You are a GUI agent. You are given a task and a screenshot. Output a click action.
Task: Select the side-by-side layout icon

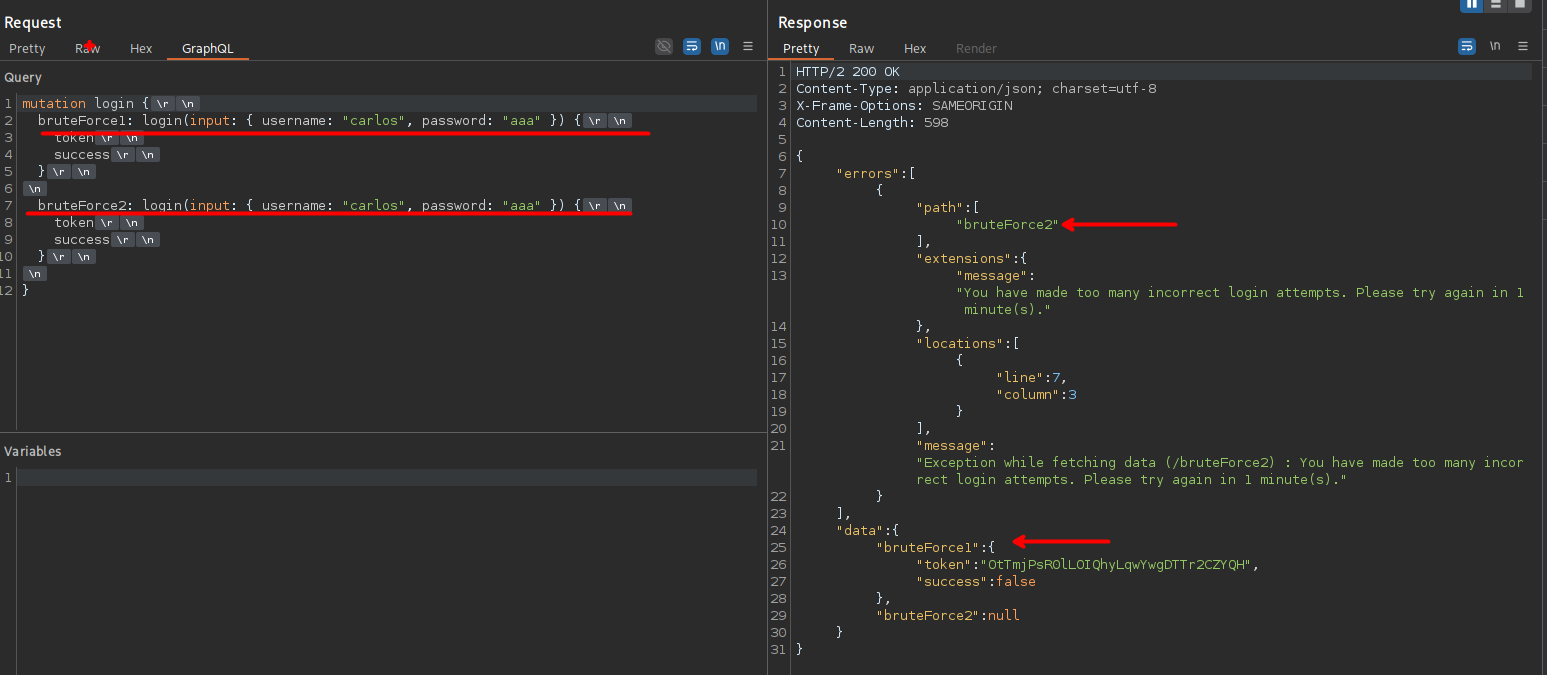[1471, 4]
